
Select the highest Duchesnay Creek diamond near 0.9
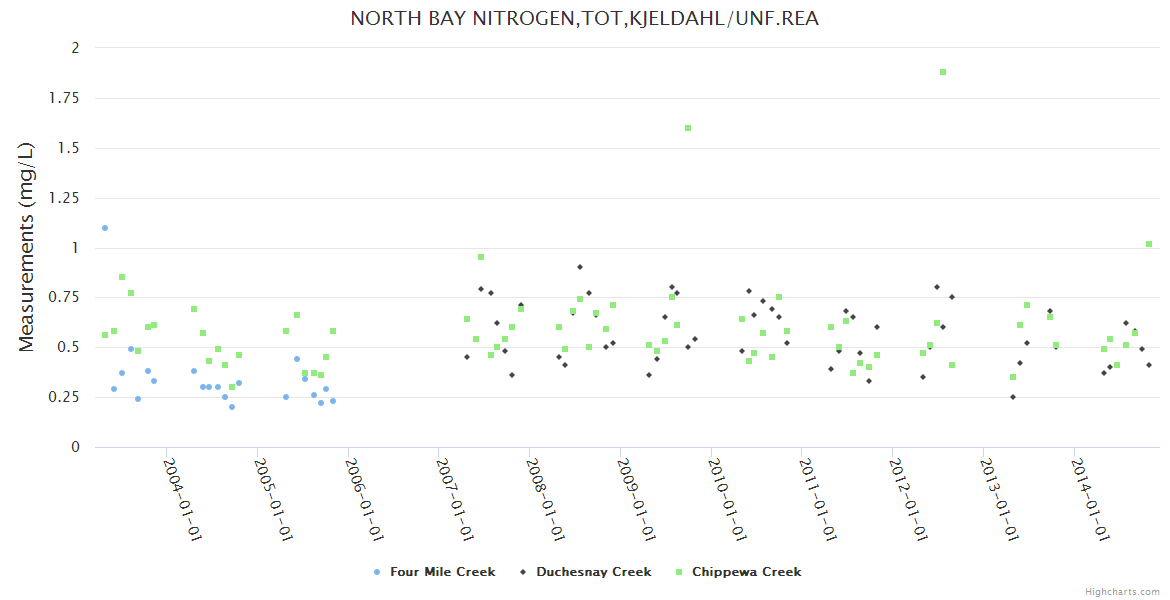(x=580, y=267)
